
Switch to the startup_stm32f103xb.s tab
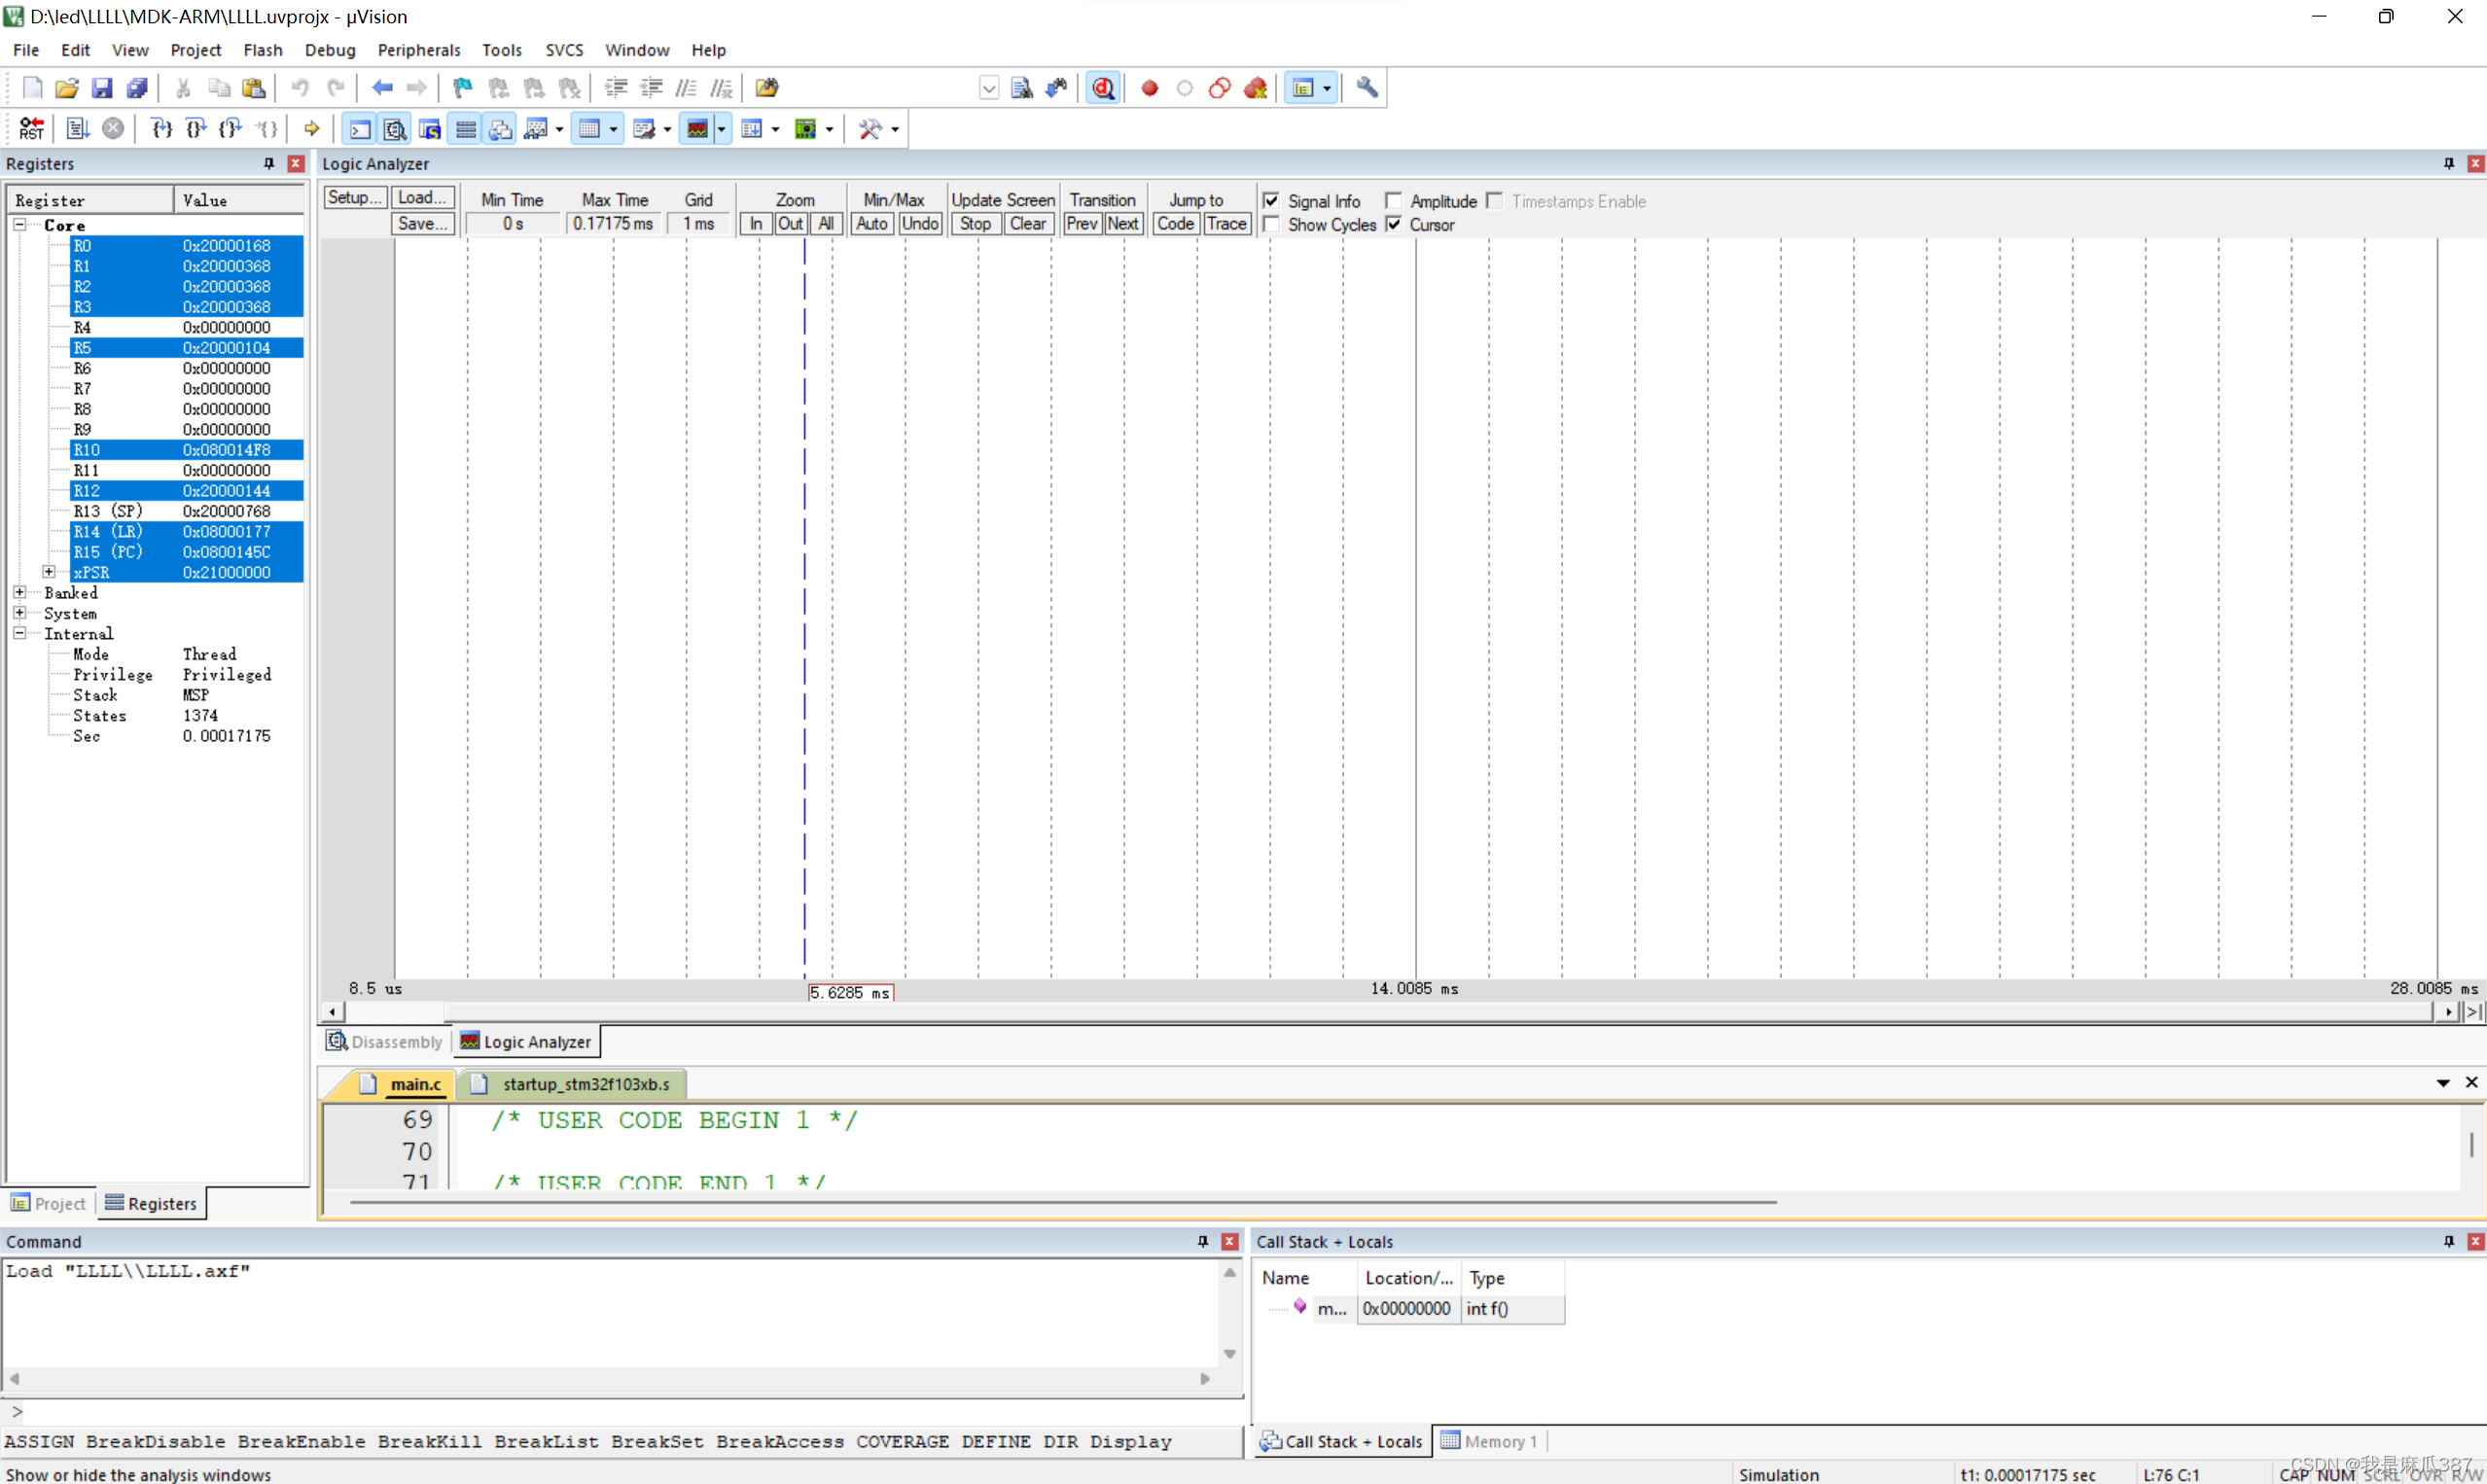pos(585,1084)
